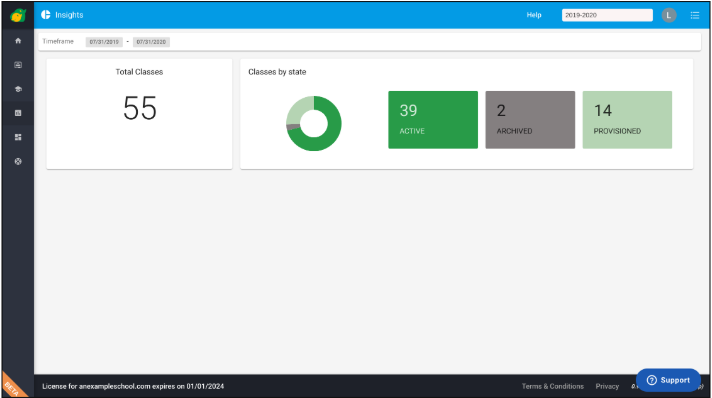Click the Insights pie chart header icon
712x398 pixels.
(x=46, y=15)
